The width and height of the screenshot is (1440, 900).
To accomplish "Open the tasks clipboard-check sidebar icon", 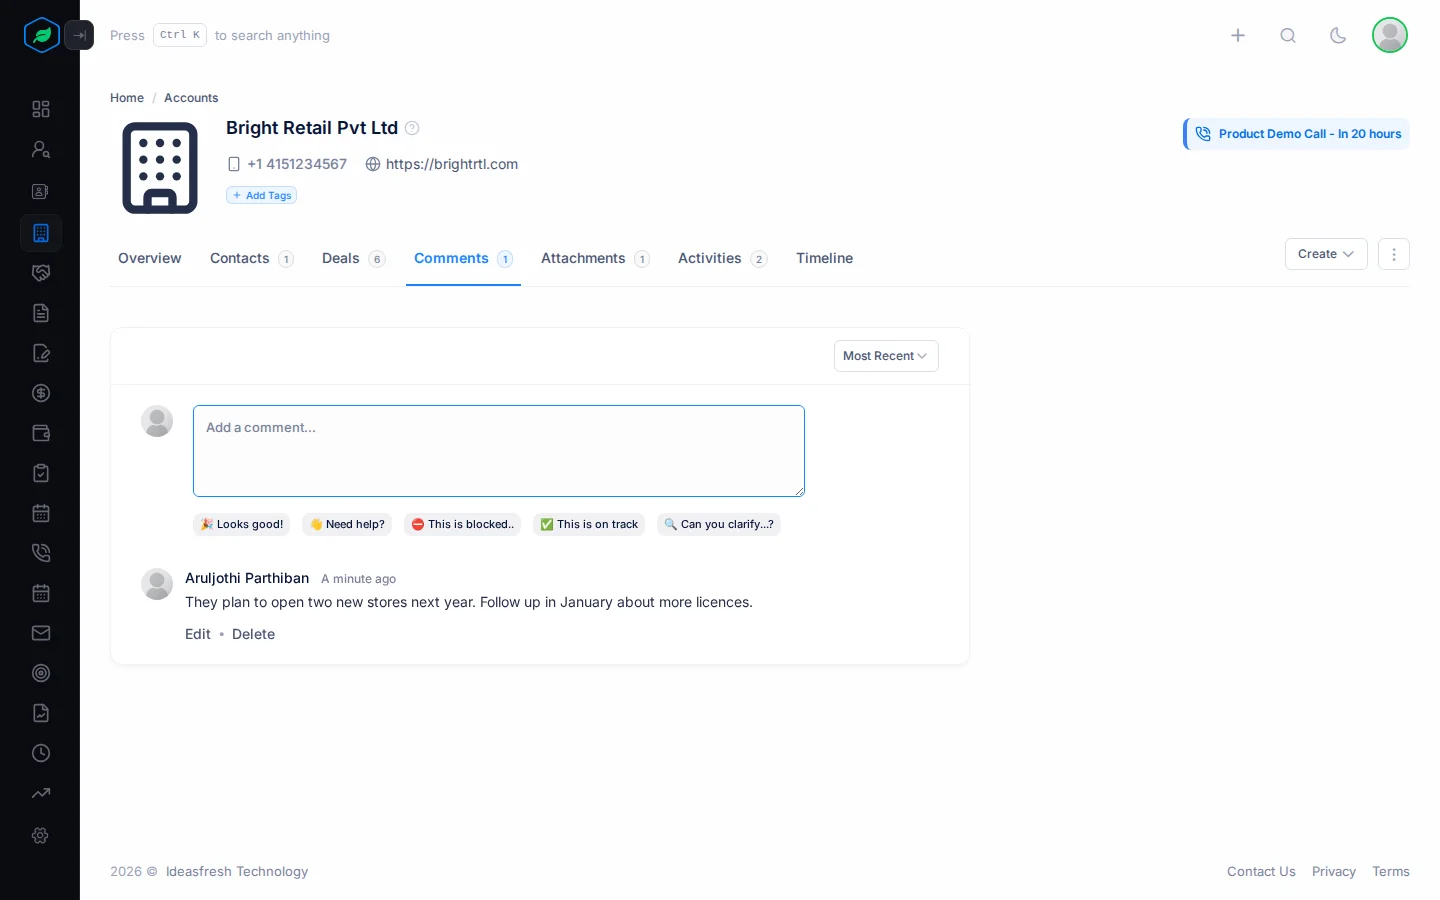I will (41, 473).
